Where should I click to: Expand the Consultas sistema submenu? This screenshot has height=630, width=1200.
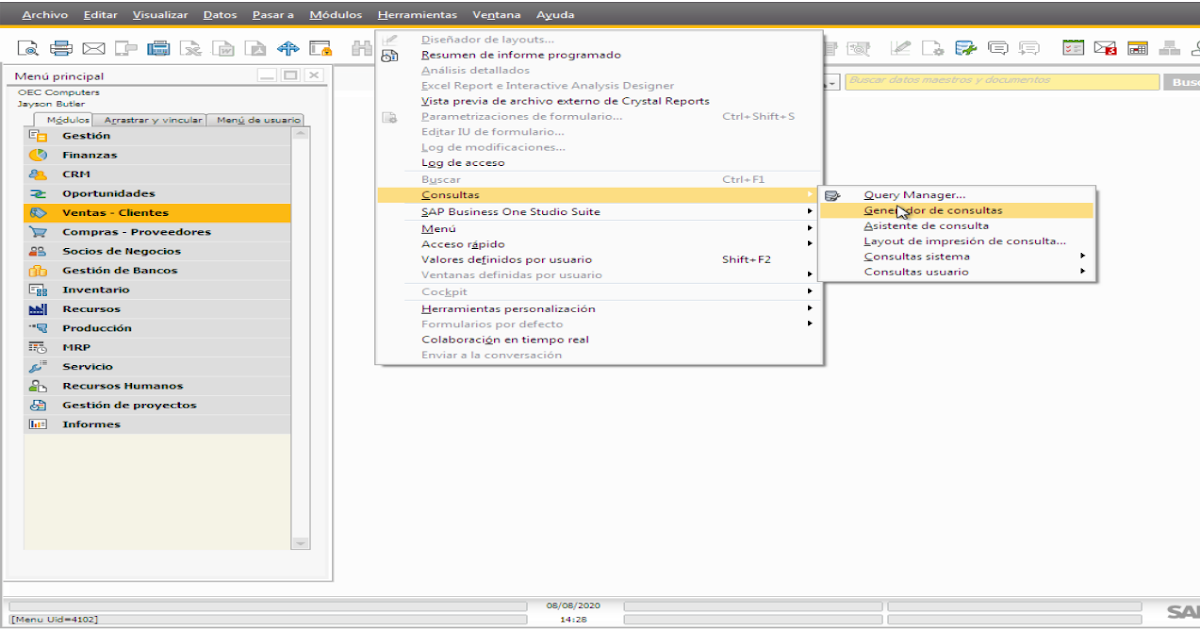pyautogui.click(x=905, y=256)
